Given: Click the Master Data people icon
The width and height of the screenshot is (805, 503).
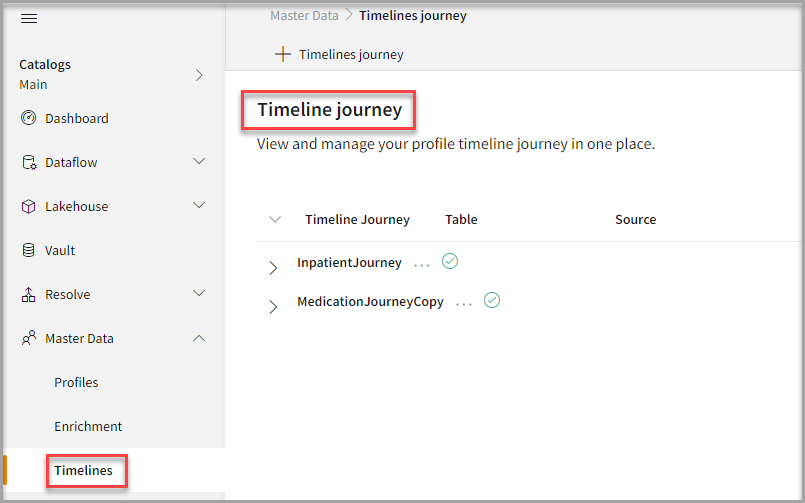Looking at the screenshot, I should [29, 338].
